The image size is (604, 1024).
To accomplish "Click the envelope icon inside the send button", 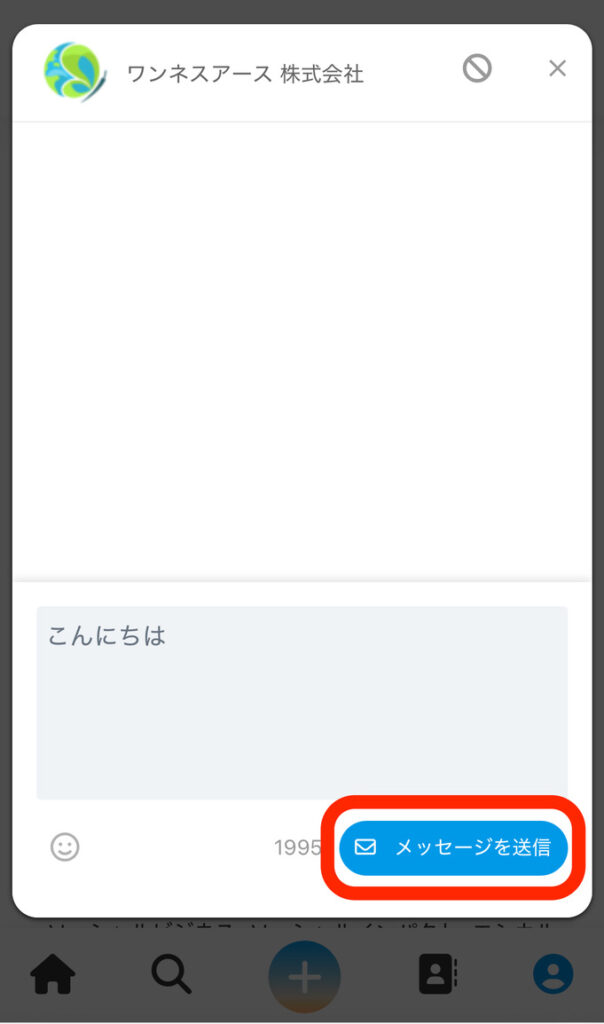I will click(365, 847).
